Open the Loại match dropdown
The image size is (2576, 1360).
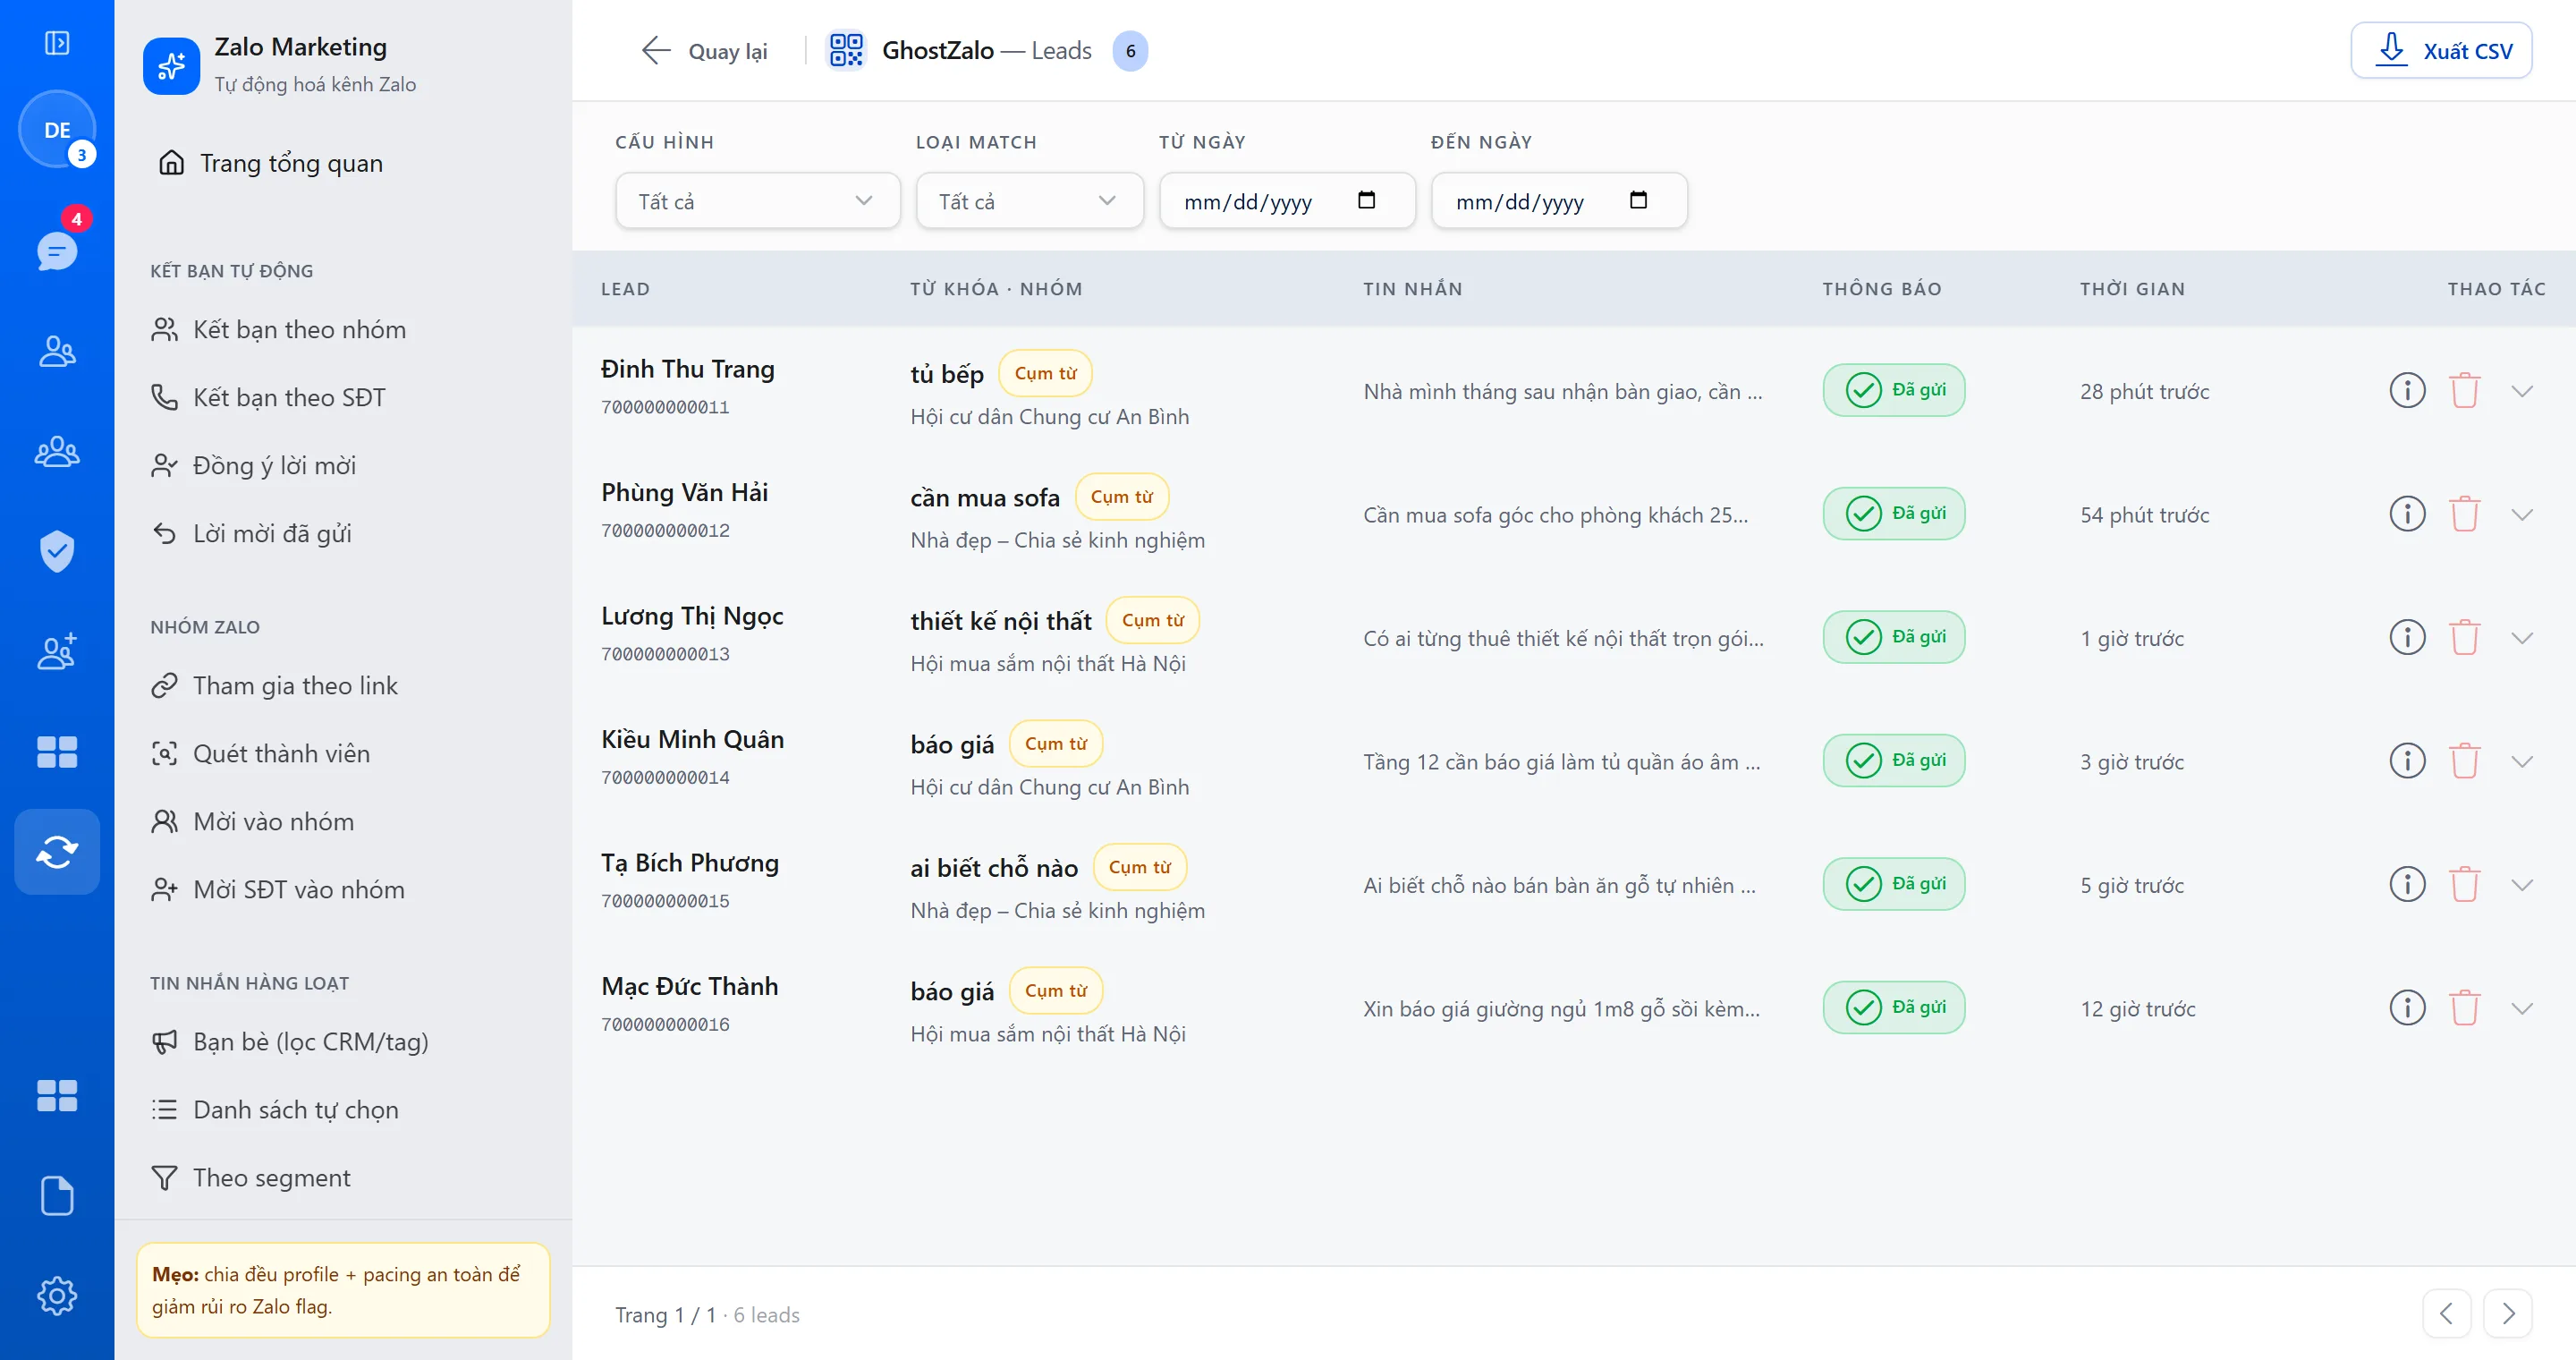click(x=1029, y=201)
